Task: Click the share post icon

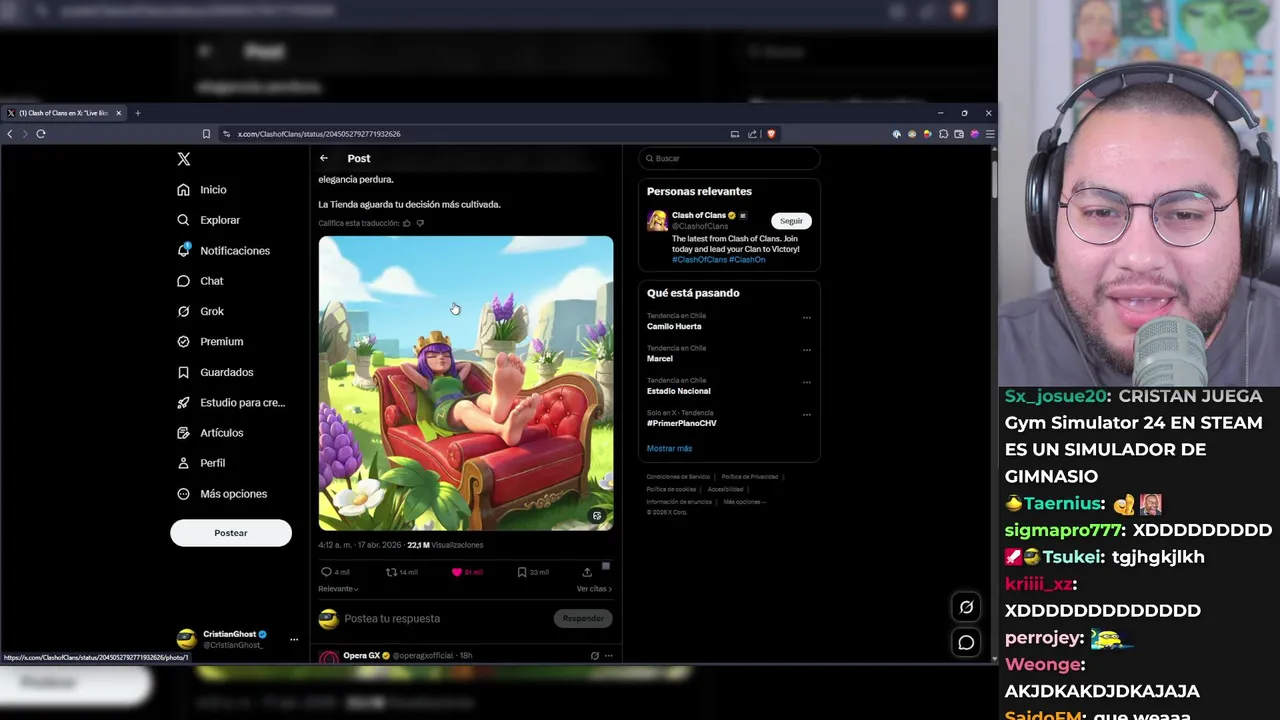Action: 587,572
